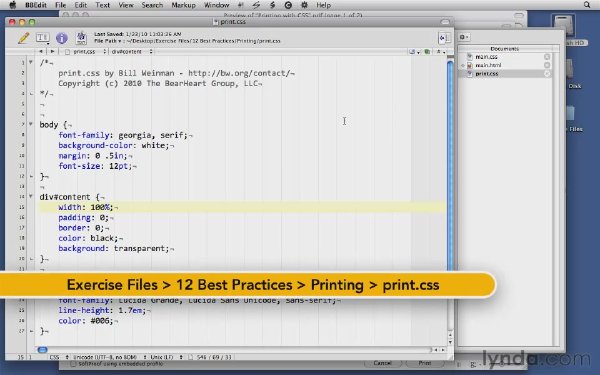The width and height of the screenshot is (600, 375).
Task: Open the Markup menu
Action: point(183,5)
